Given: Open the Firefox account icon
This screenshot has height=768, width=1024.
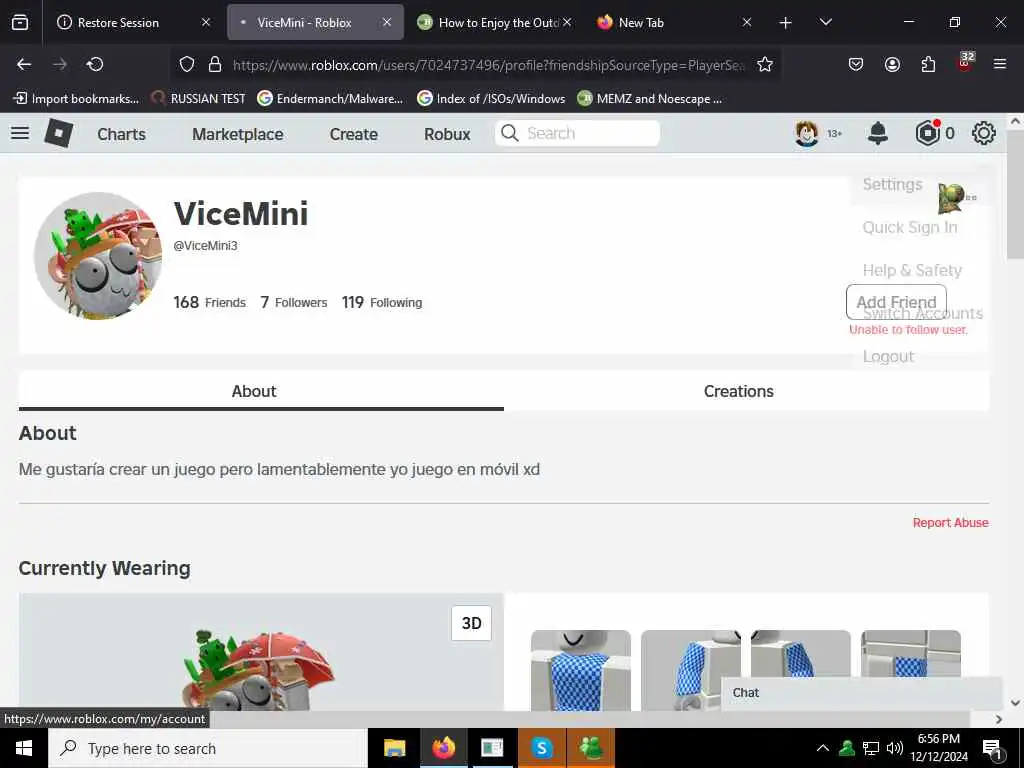Looking at the screenshot, I should [892, 64].
